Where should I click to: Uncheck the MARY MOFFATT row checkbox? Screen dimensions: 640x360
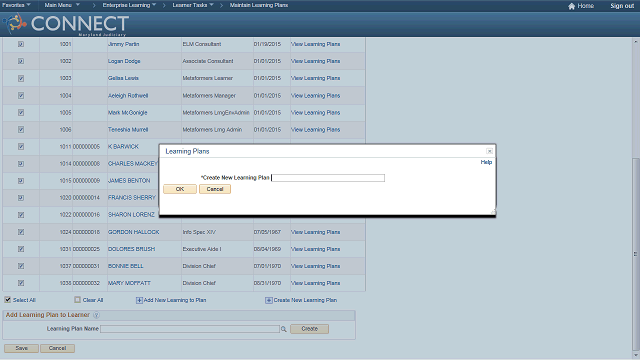click(21, 283)
